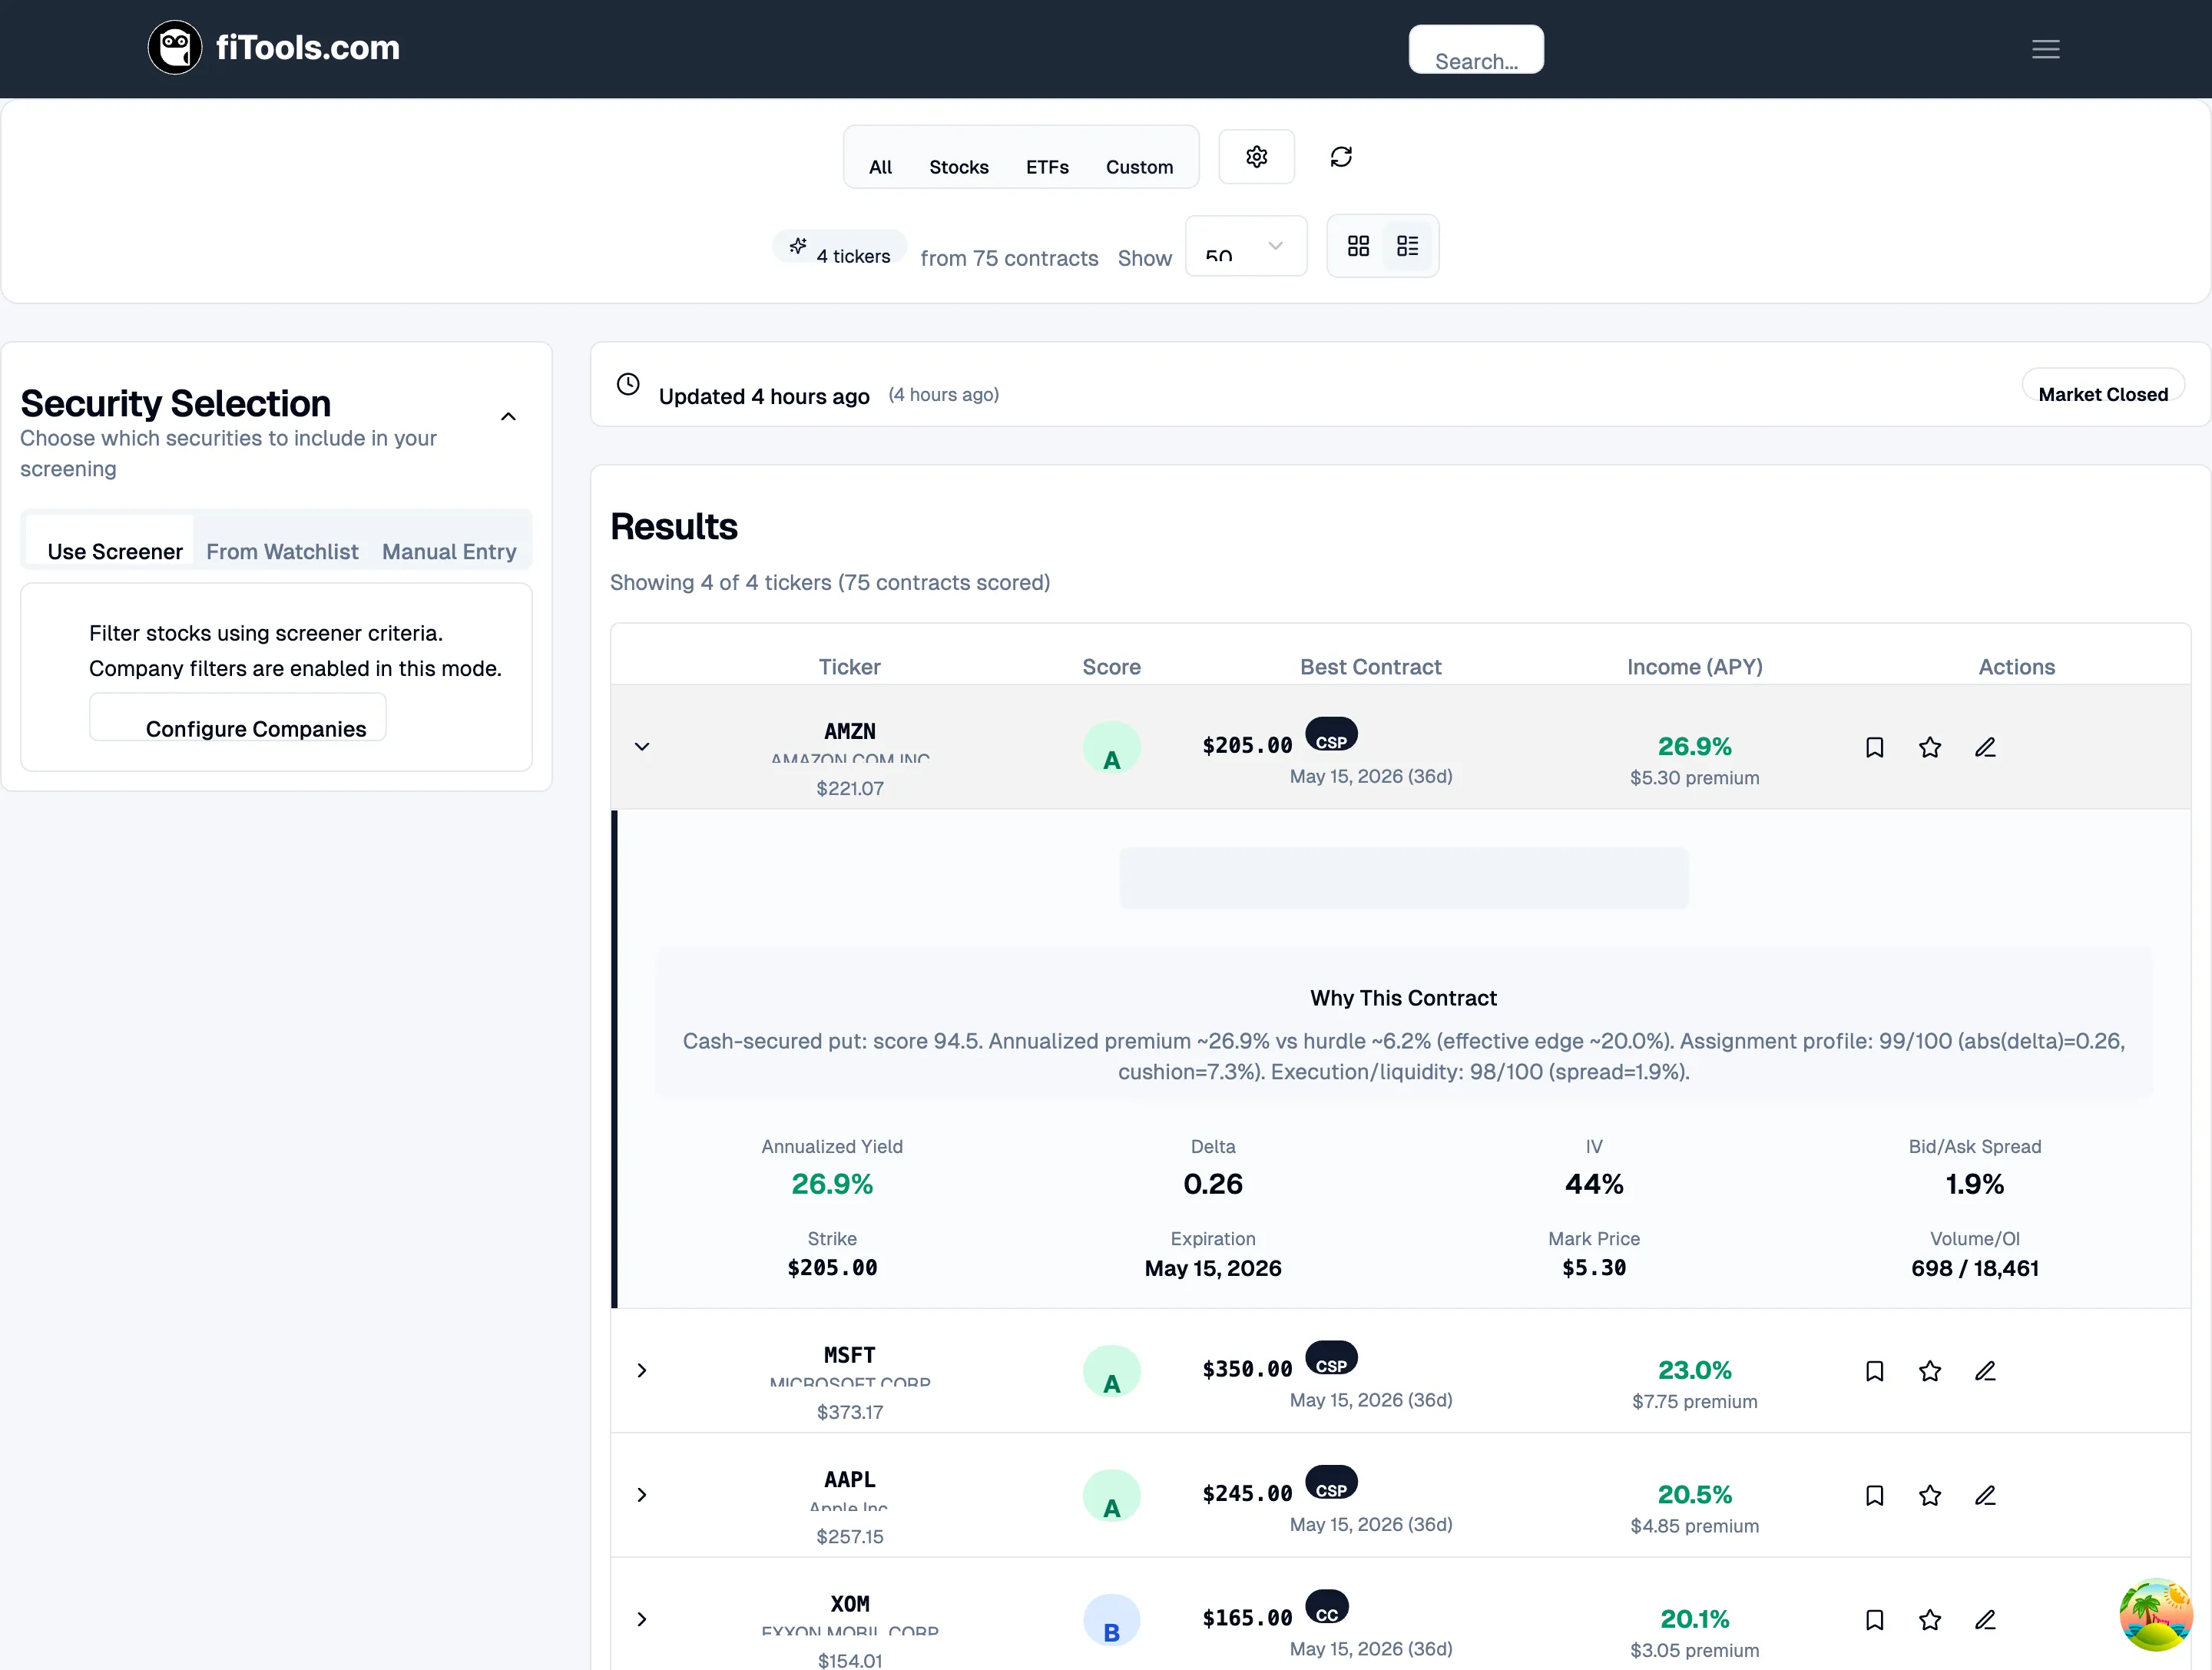2212x1670 pixels.
Task: Expand the XOM row details
Action: point(642,1620)
